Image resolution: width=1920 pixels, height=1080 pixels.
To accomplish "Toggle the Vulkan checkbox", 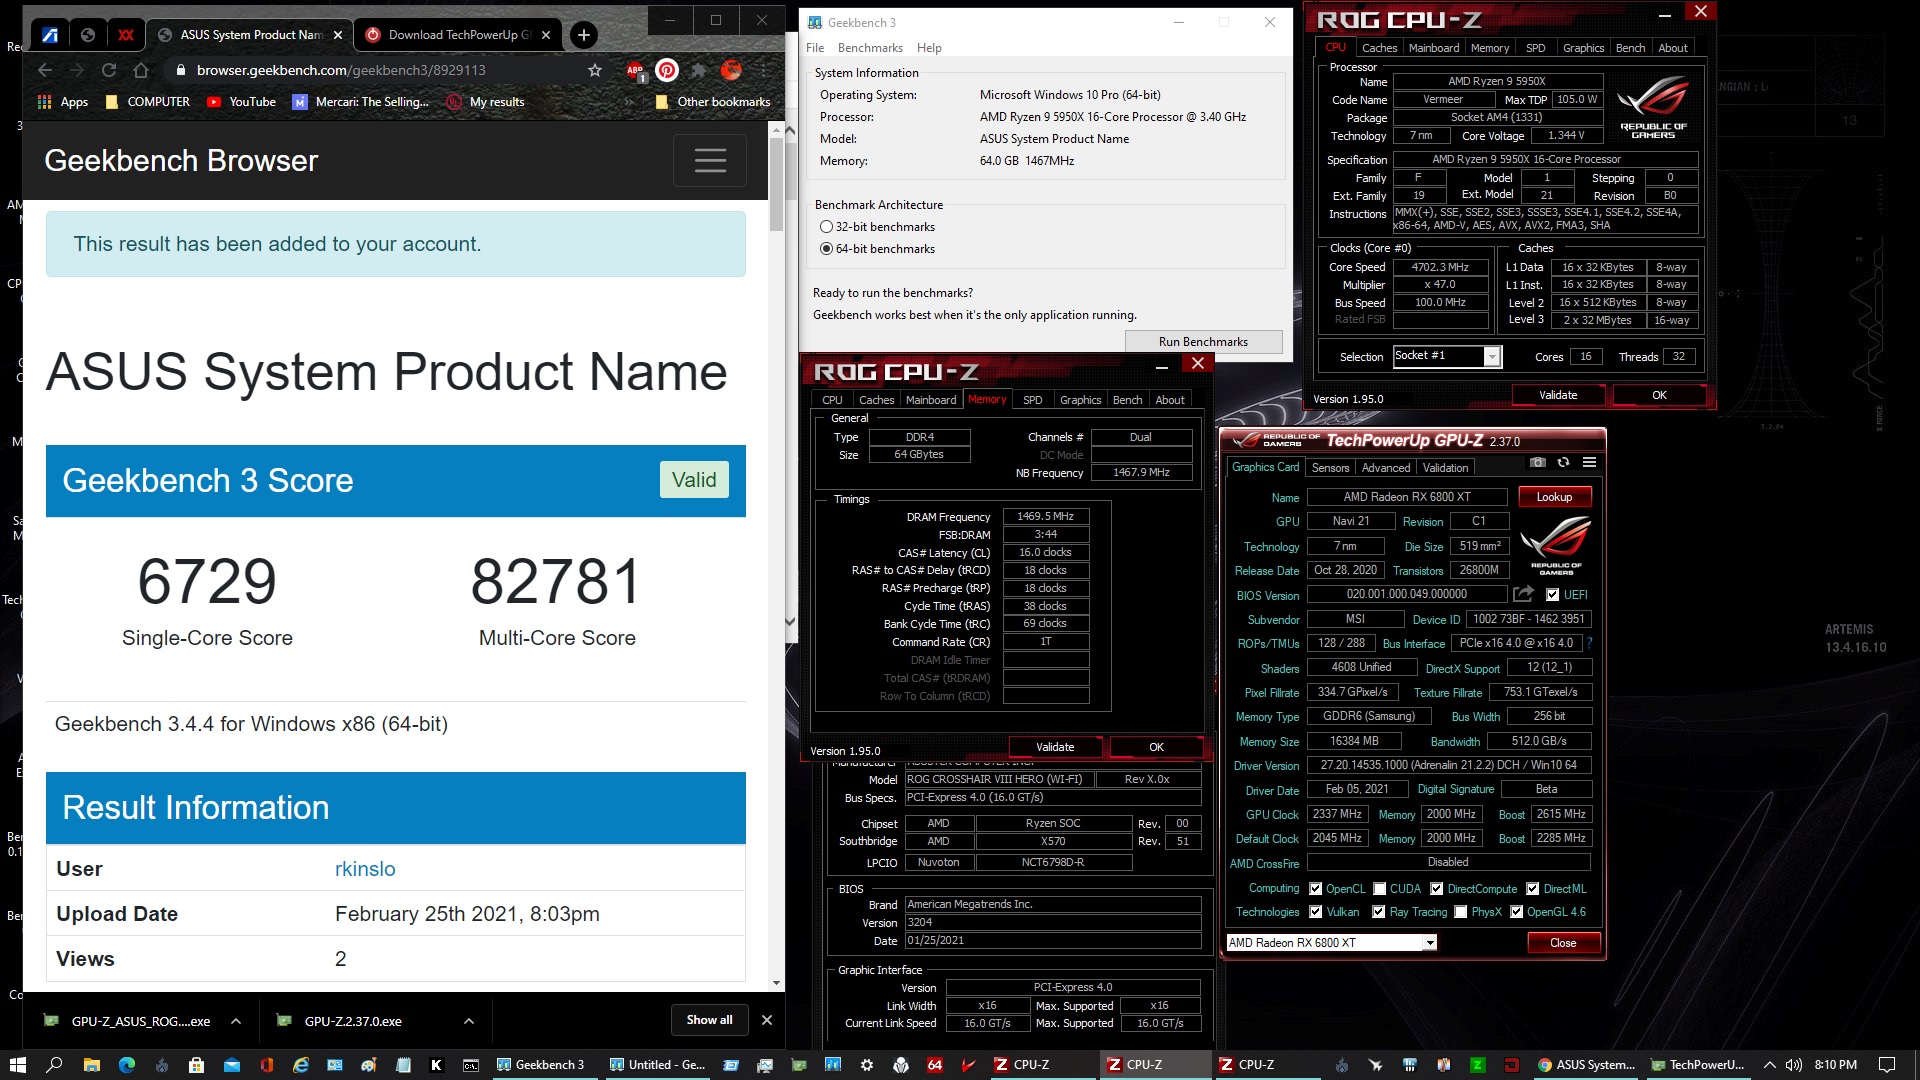I will (1316, 912).
